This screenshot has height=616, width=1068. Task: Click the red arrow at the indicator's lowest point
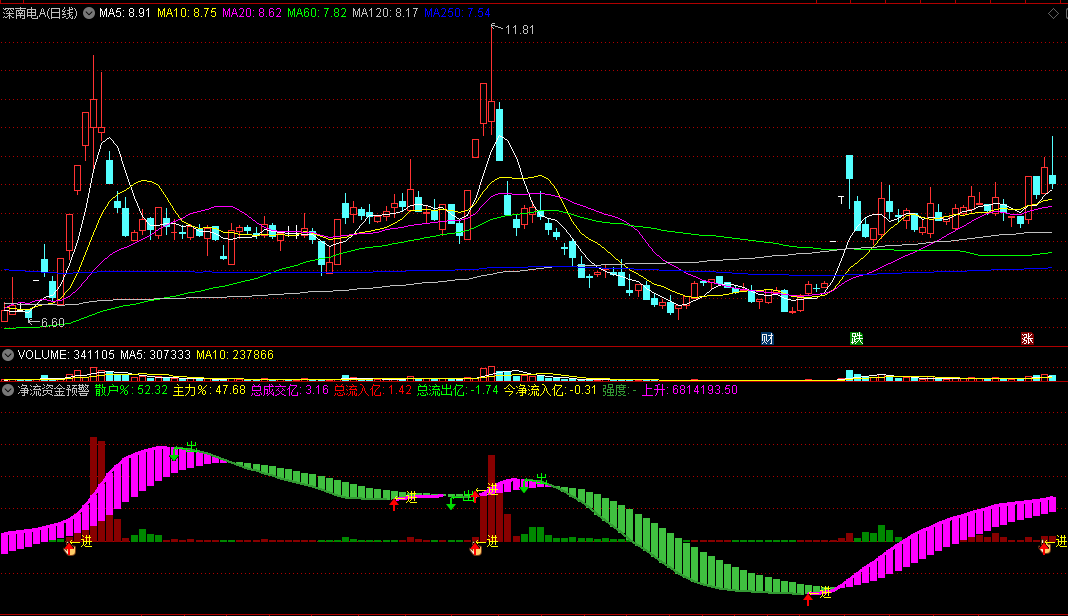(x=808, y=599)
